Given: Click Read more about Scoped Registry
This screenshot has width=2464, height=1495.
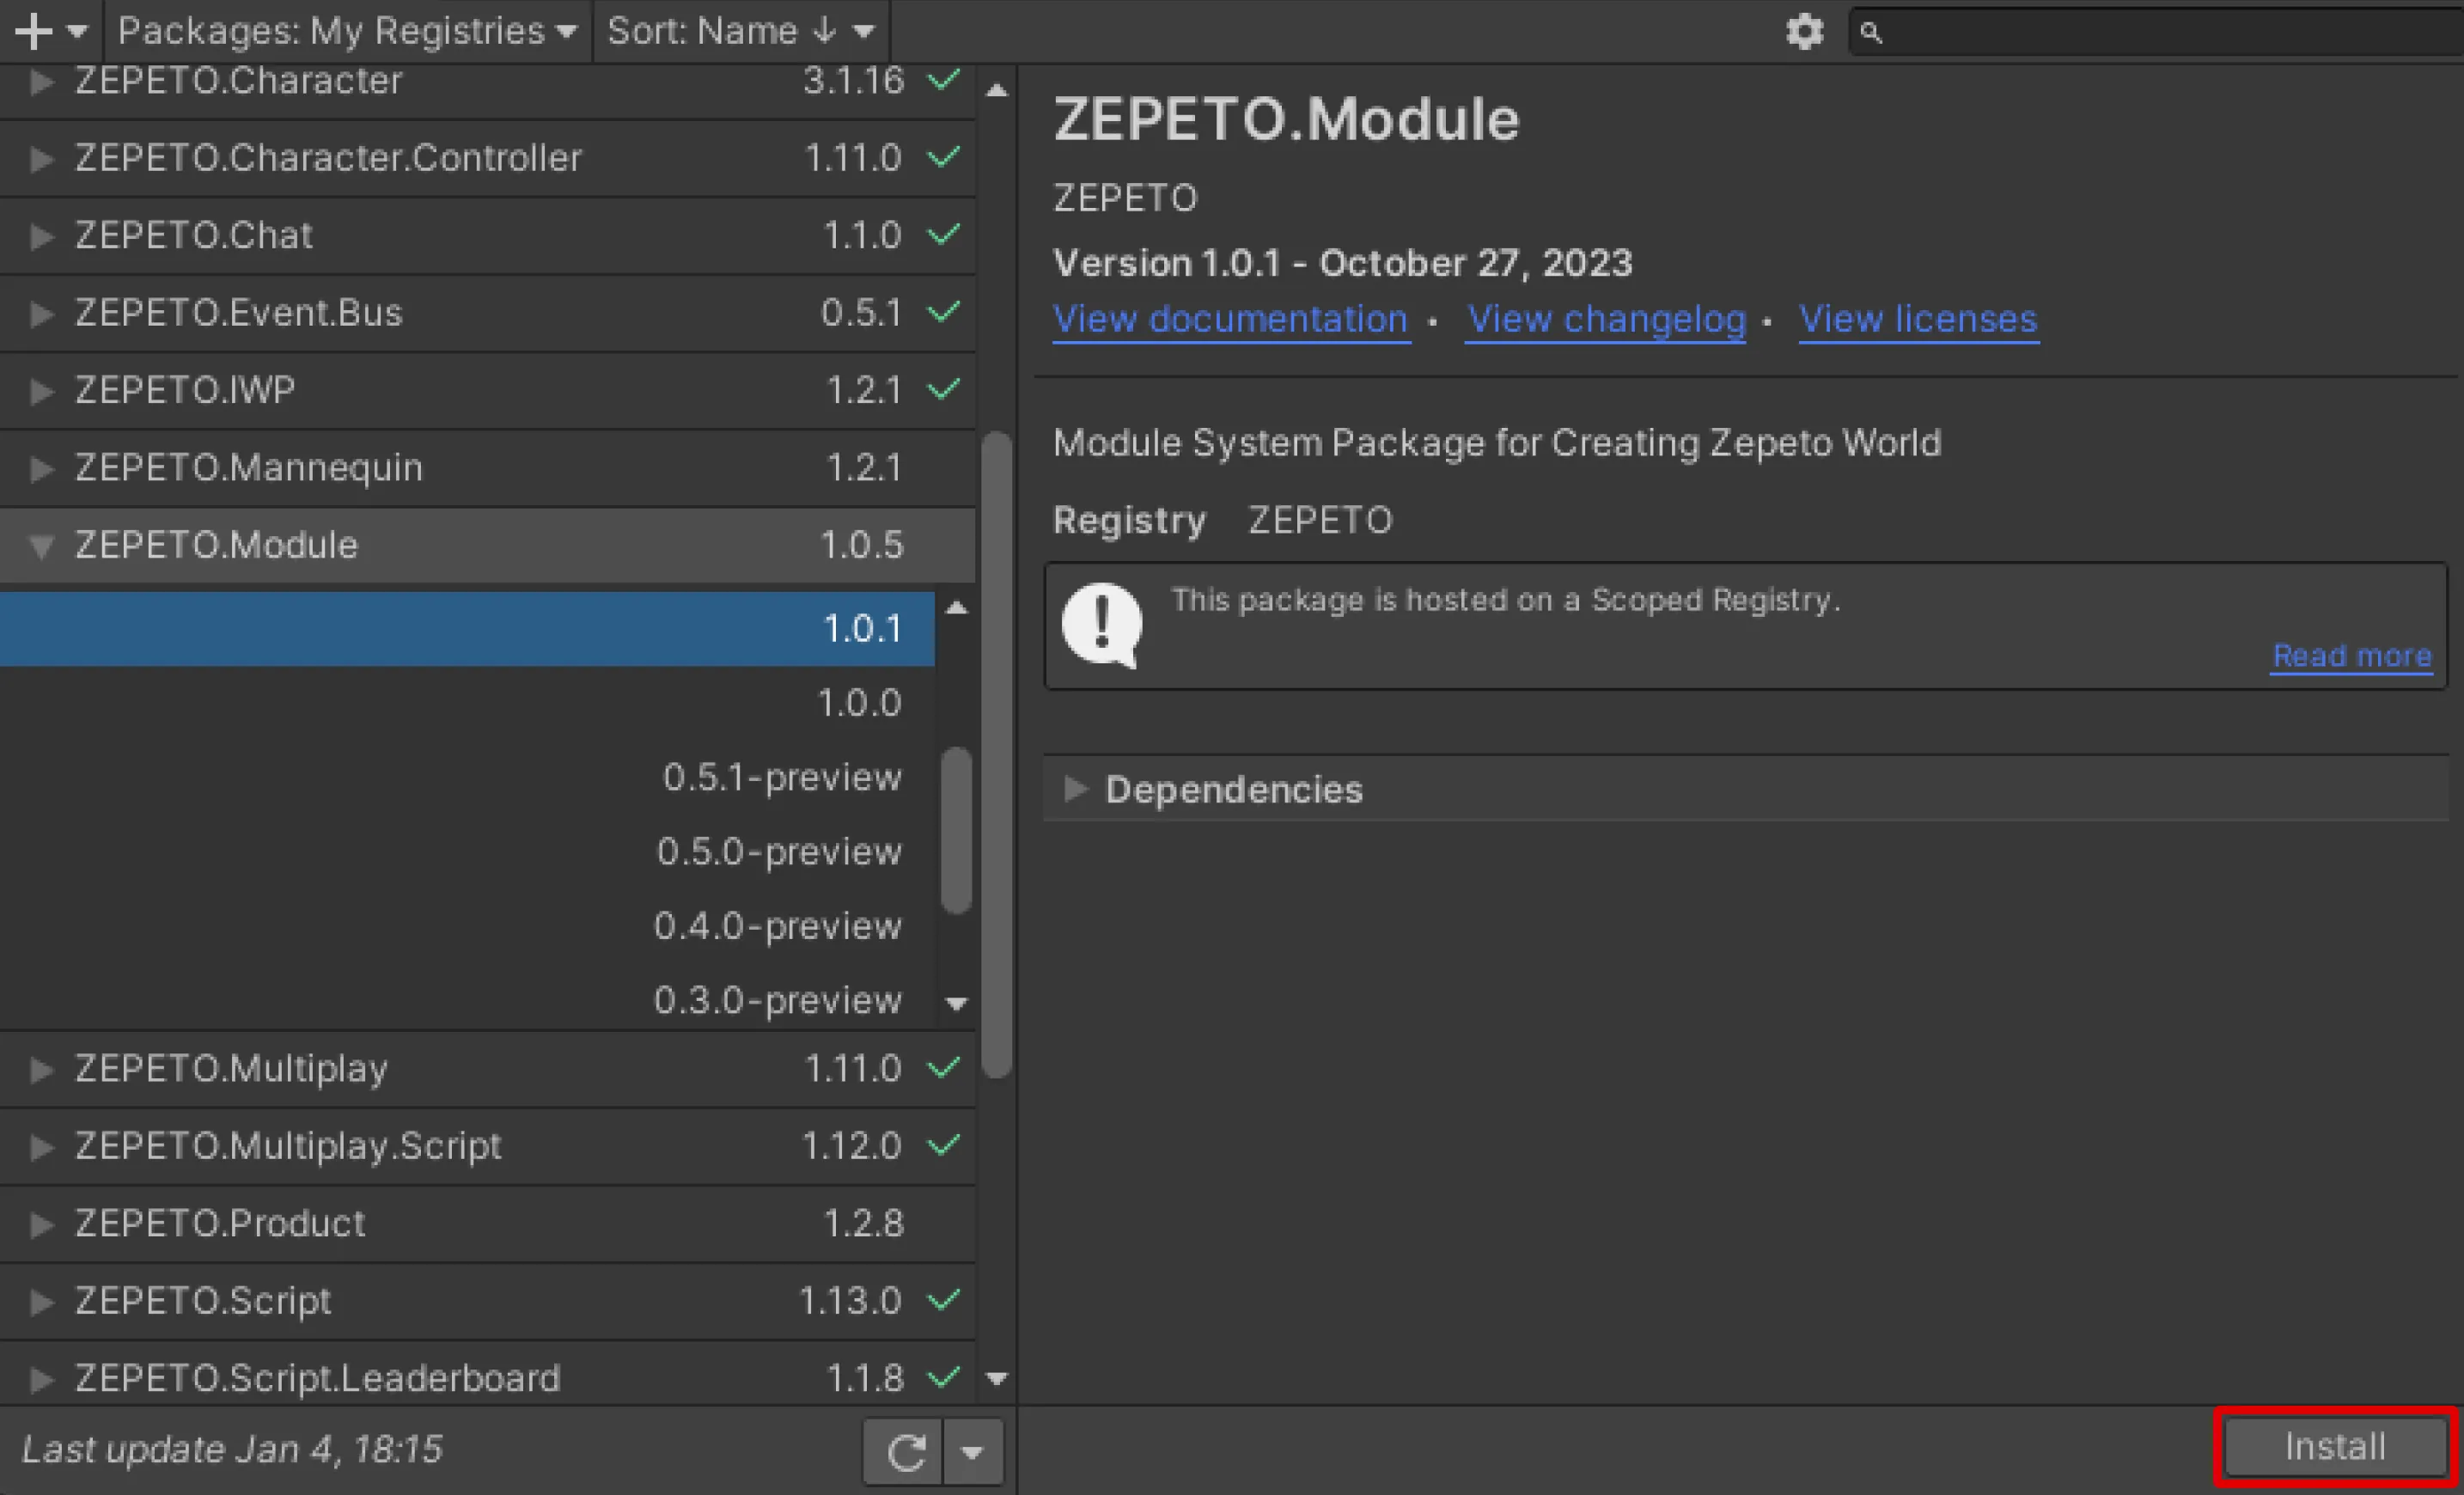Looking at the screenshot, I should [x=2351, y=656].
